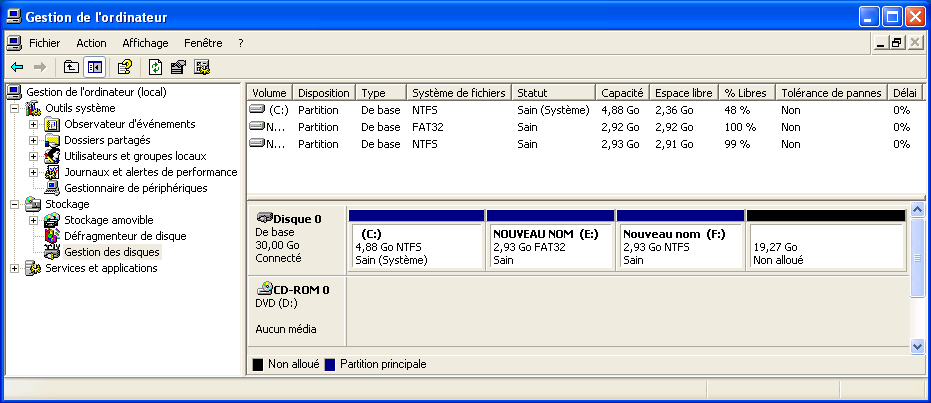Restore the inner MMC child window
This screenshot has height=403, width=931.
click(897, 43)
